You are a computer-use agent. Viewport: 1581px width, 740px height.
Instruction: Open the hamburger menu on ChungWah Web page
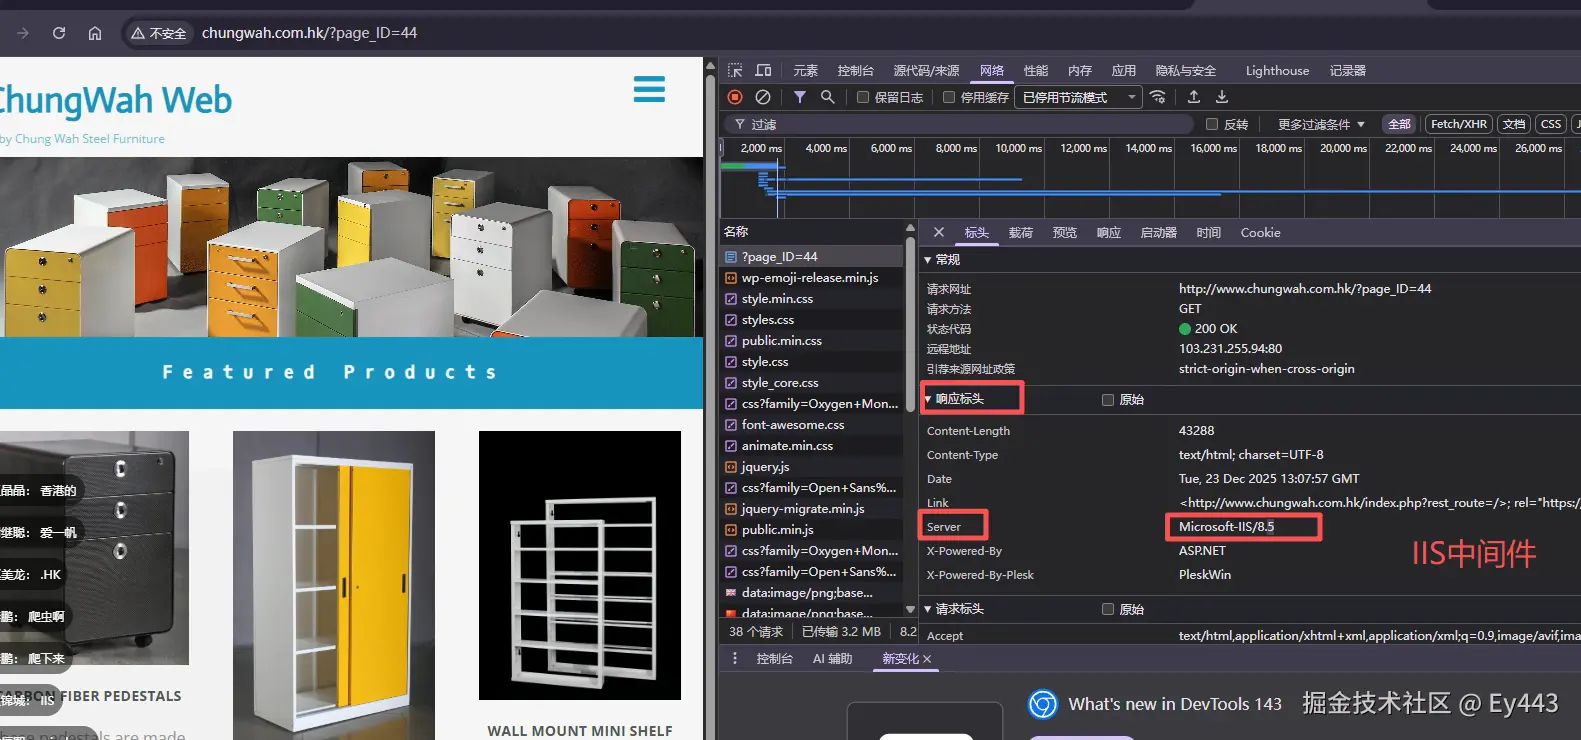point(649,89)
